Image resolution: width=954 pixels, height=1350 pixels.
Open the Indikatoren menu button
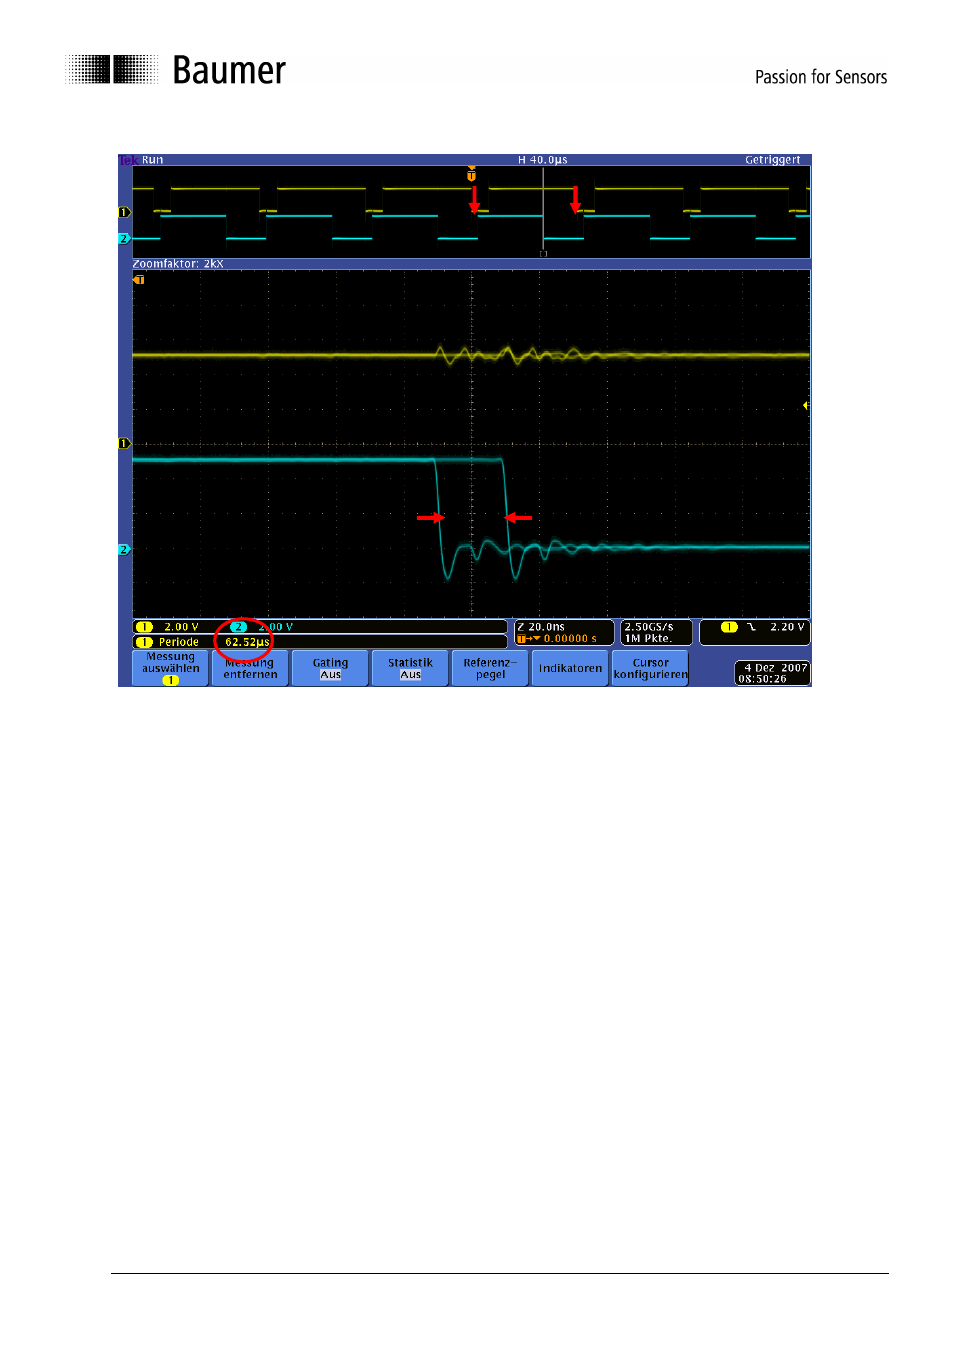point(570,668)
